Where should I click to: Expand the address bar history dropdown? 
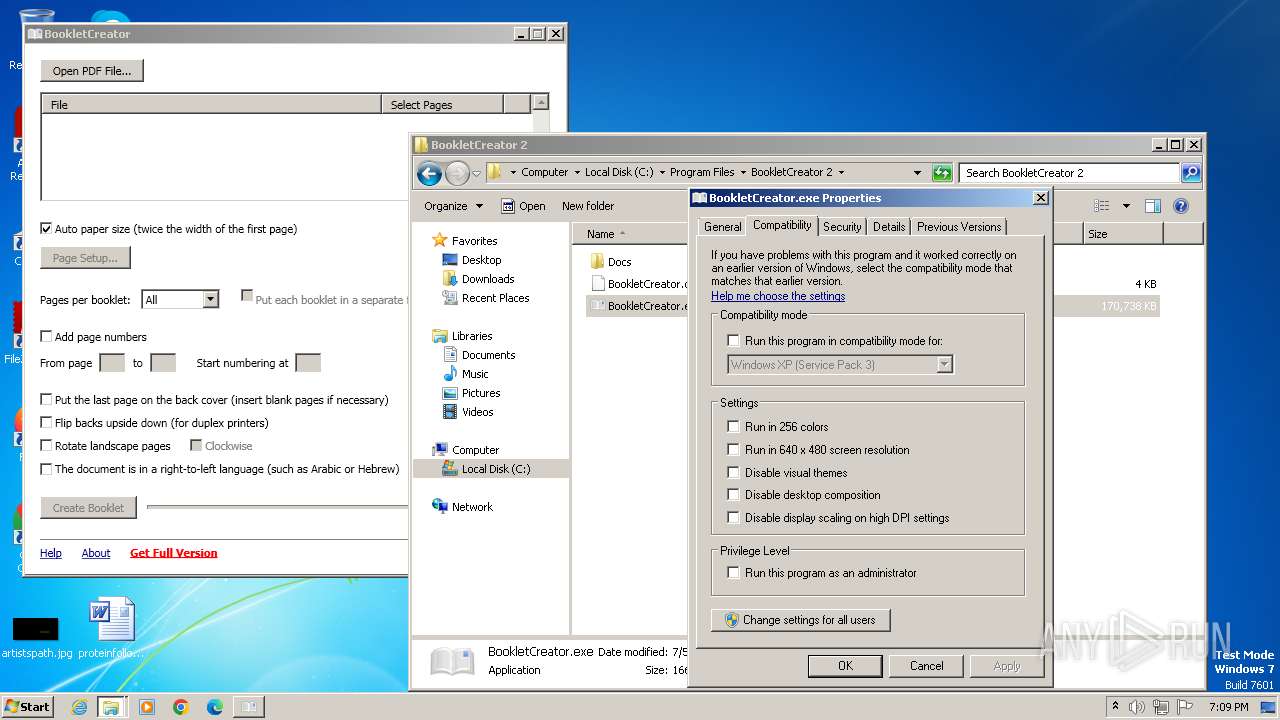coord(917,173)
